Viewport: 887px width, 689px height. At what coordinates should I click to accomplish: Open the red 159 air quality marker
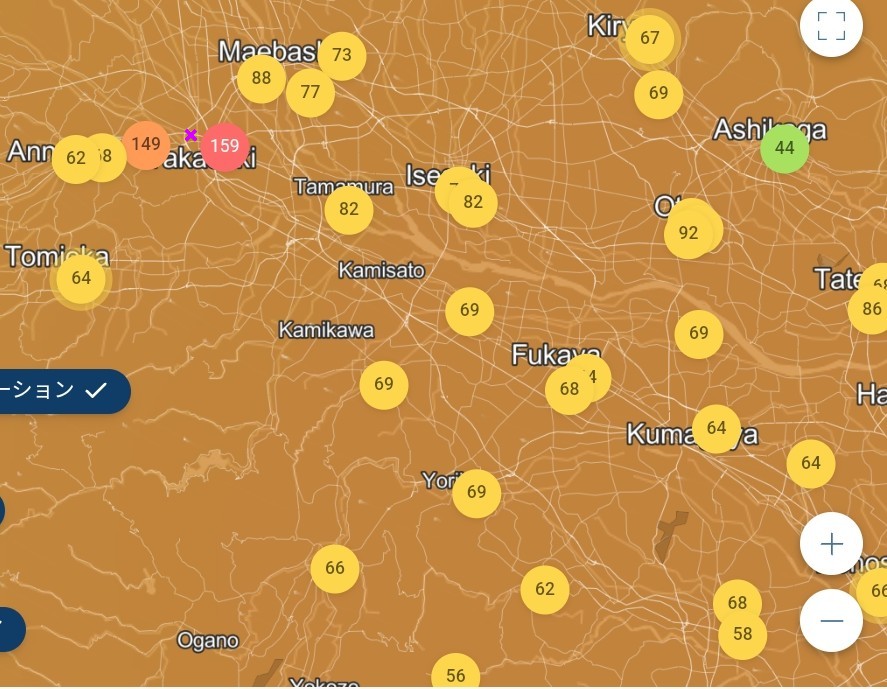225,147
